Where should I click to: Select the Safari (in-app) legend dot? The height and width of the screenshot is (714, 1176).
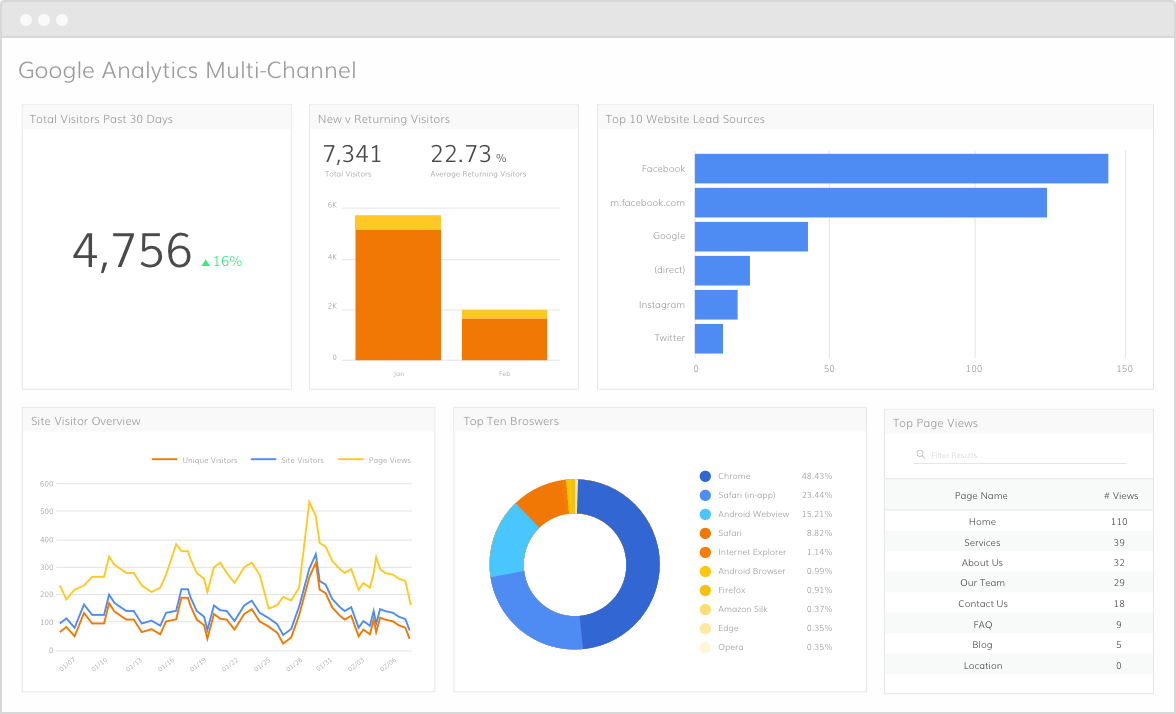coord(705,495)
